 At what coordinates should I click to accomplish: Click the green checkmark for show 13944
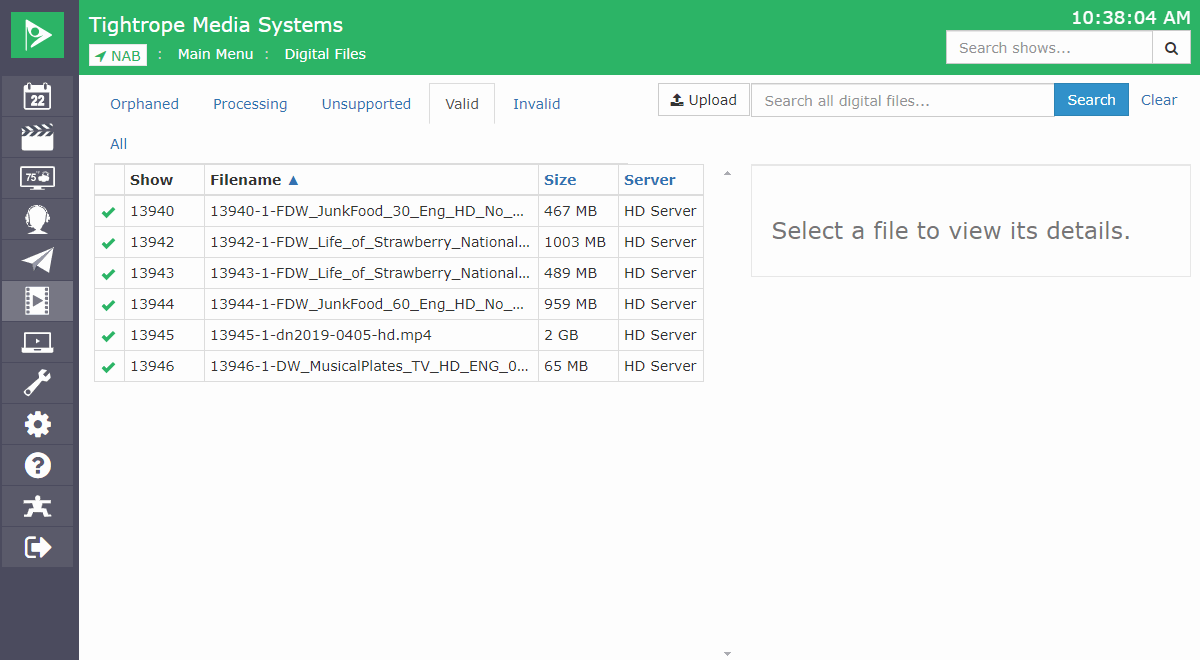coord(109,305)
